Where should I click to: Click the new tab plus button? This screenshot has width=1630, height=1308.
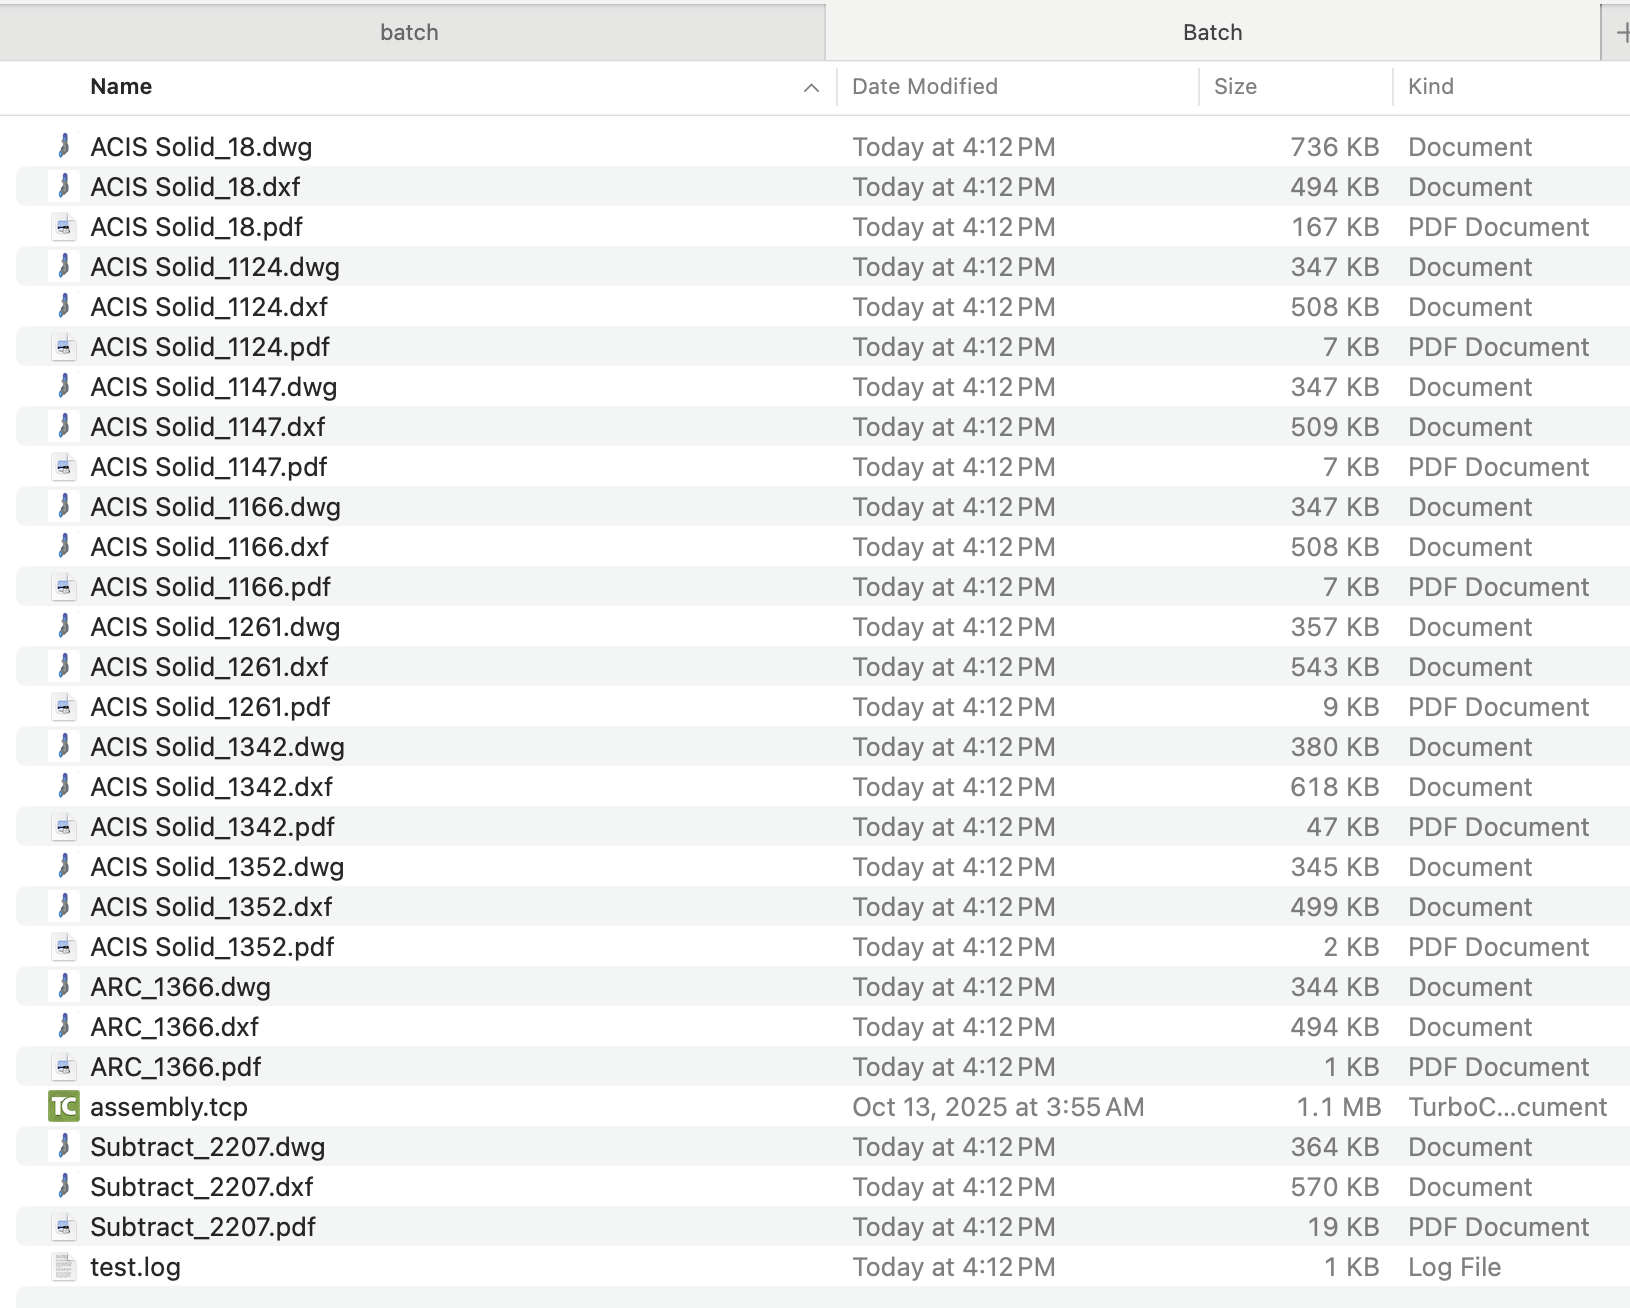[x=1620, y=33]
